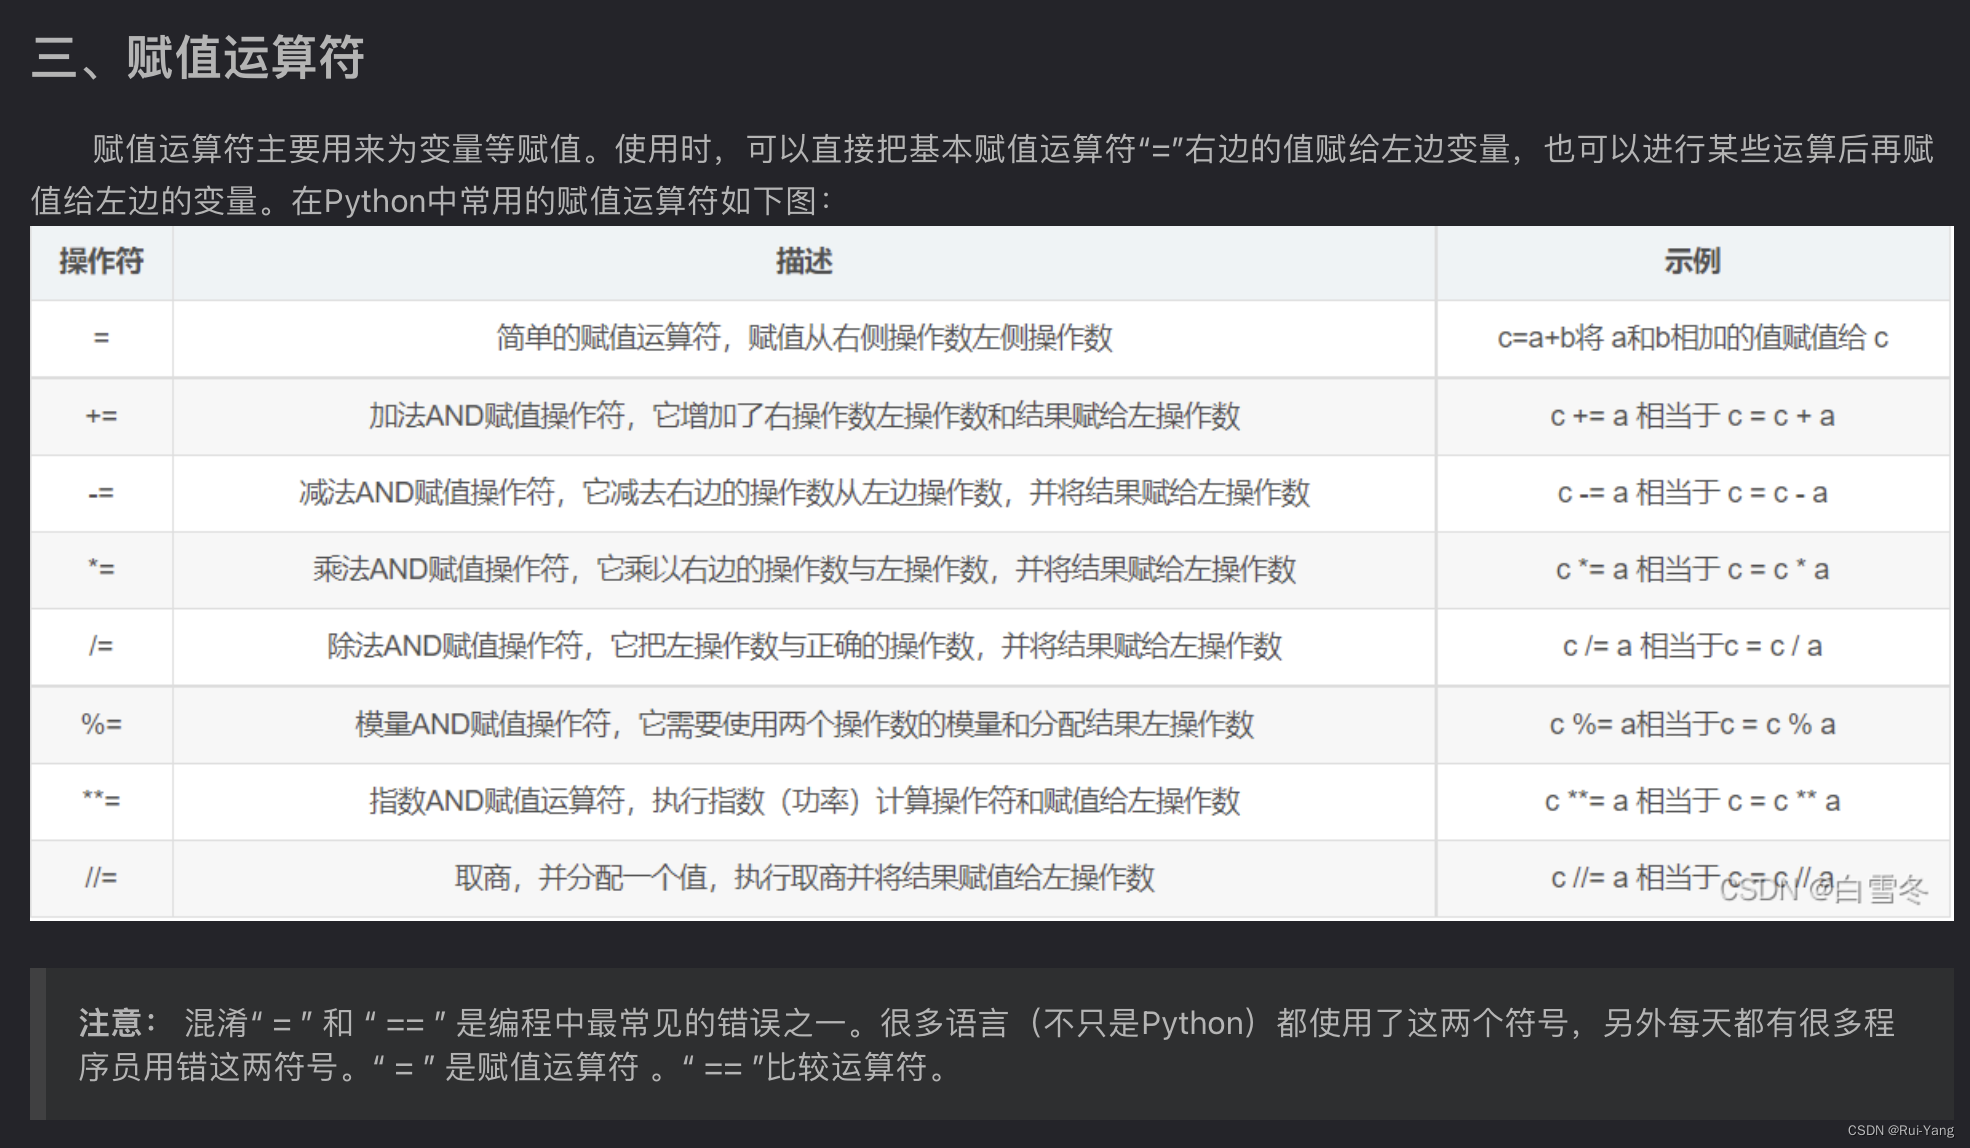
Task: Click the '=' operator cell
Action: point(101,338)
